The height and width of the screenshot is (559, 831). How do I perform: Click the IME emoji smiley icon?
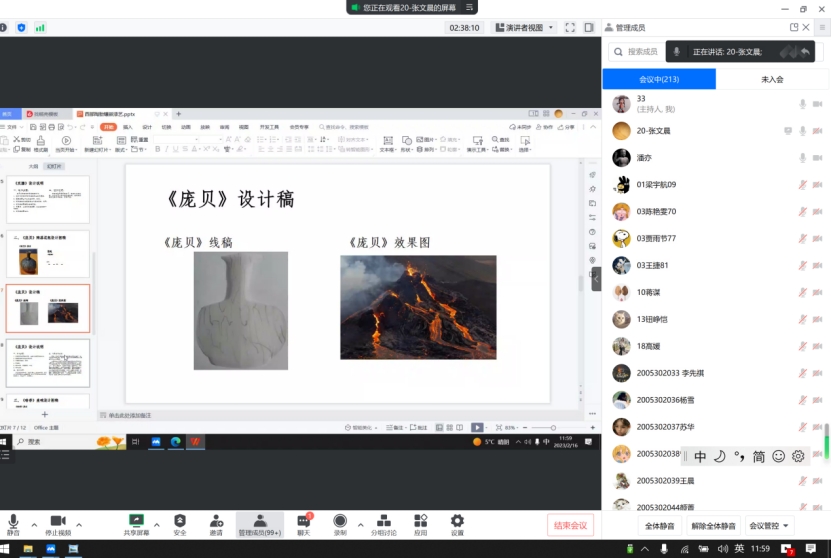(779, 456)
